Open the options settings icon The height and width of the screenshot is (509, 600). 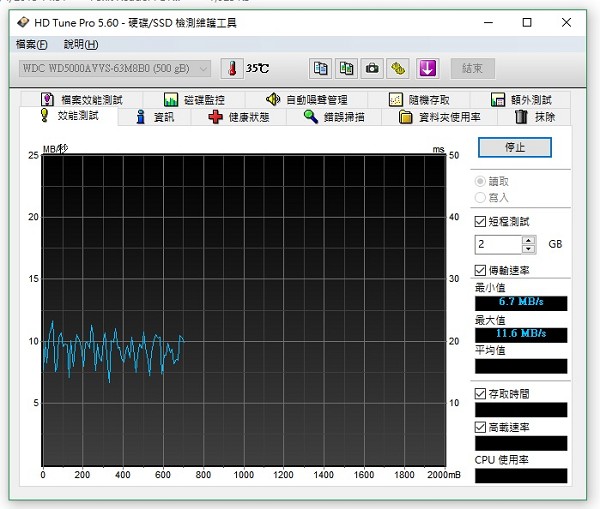tap(398, 69)
